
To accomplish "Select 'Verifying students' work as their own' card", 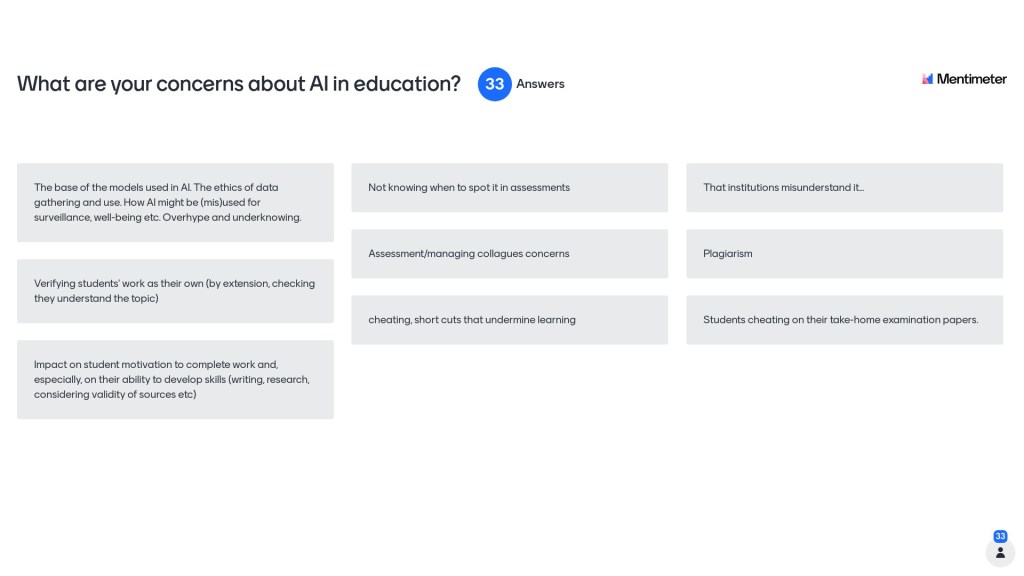I will tap(175, 290).
